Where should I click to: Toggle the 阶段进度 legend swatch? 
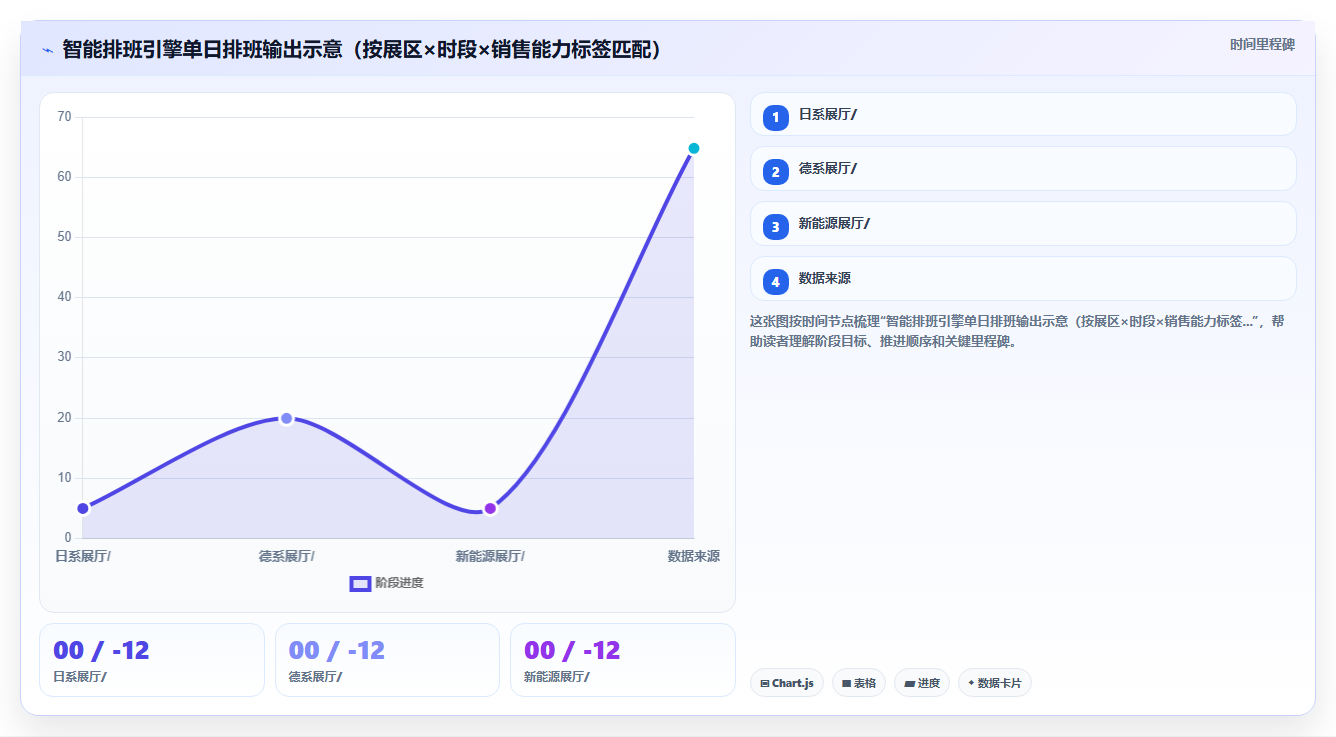point(360,583)
